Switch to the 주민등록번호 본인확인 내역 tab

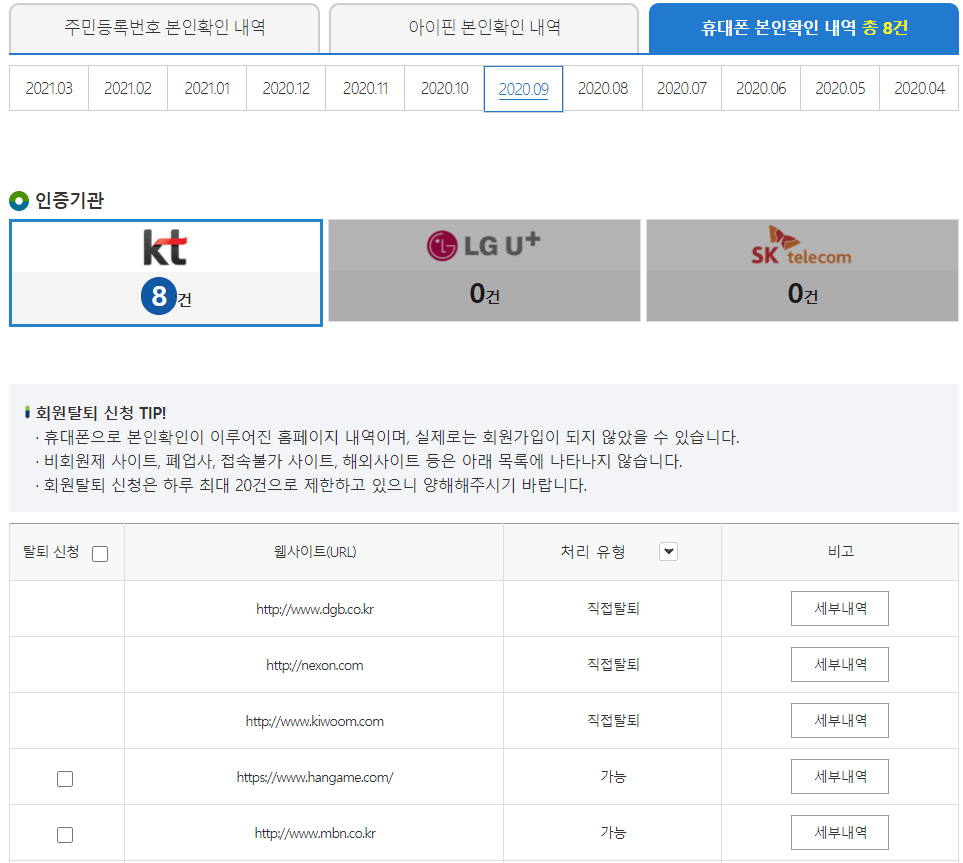164,28
